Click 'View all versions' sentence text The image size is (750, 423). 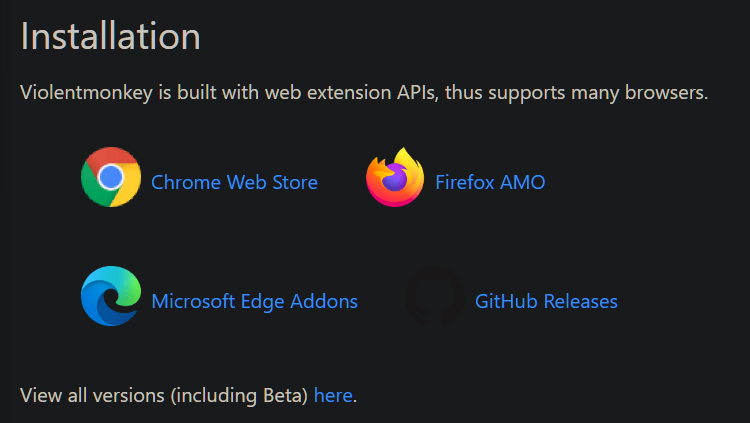pos(92,396)
